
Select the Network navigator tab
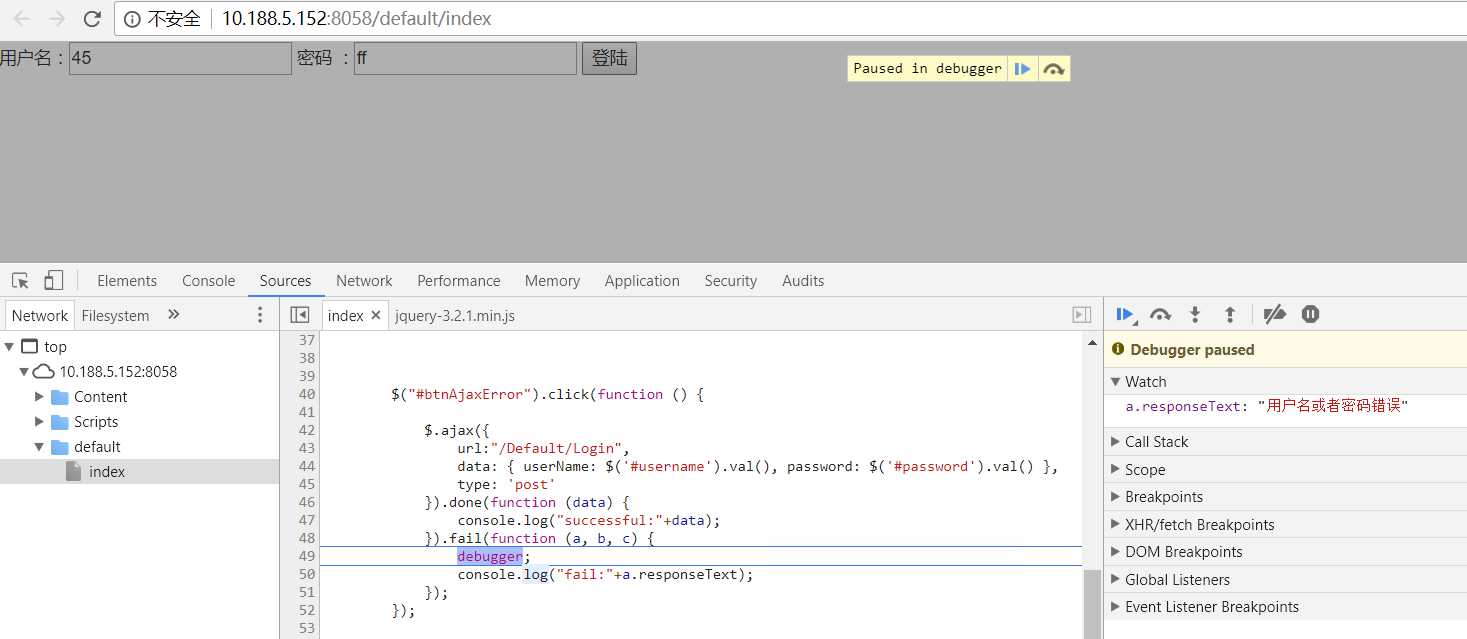pyautogui.click(x=40, y=315)
